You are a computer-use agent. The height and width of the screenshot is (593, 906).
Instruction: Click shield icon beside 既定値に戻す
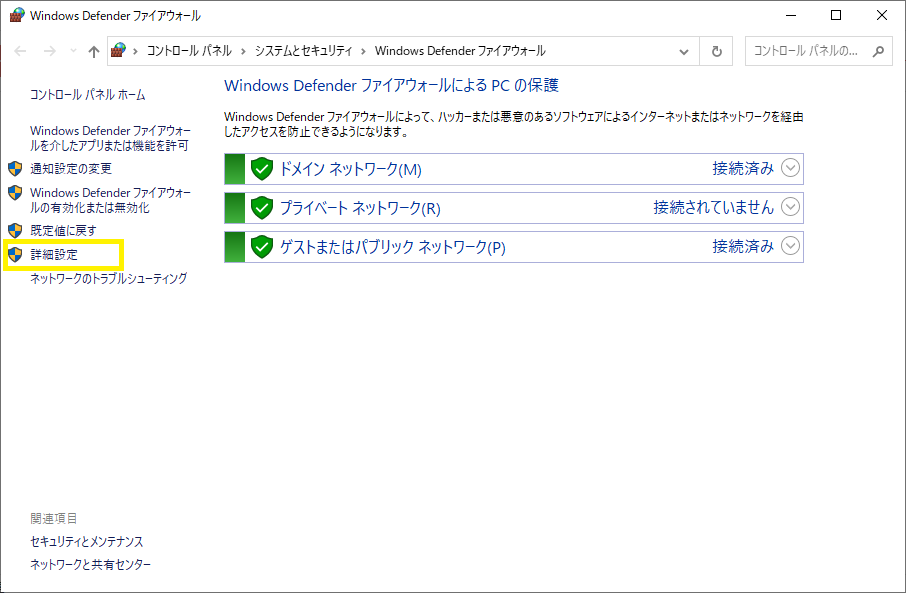[x=15, y=231]
